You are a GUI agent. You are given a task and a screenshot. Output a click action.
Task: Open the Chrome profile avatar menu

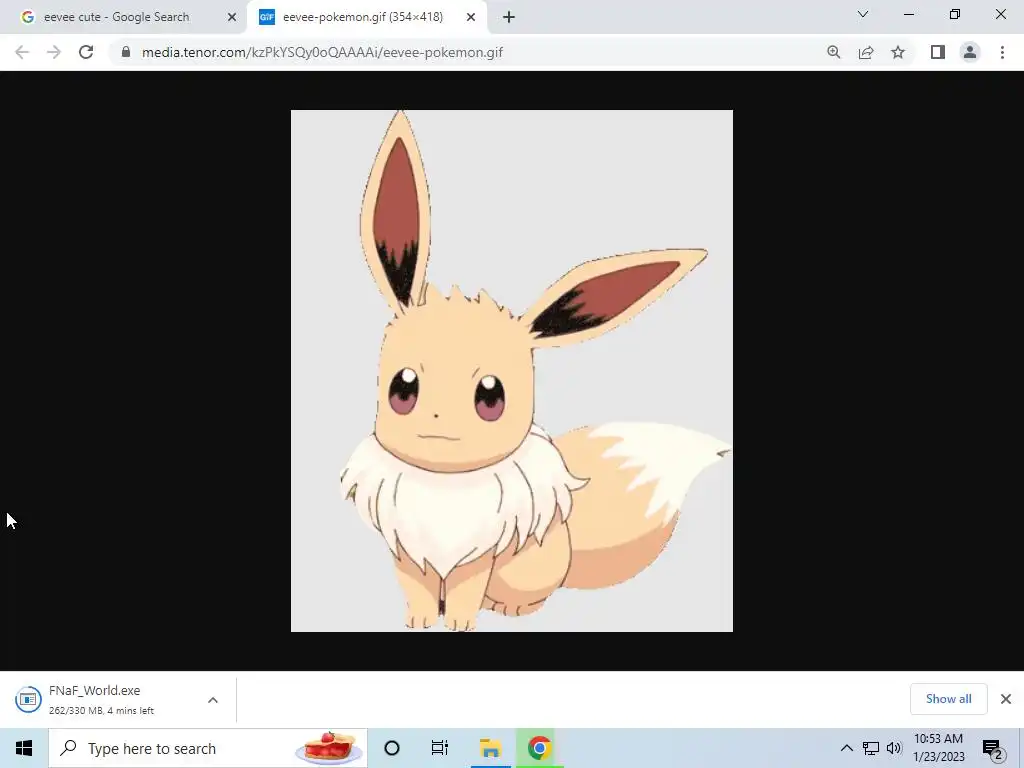(x=970, y=52)
